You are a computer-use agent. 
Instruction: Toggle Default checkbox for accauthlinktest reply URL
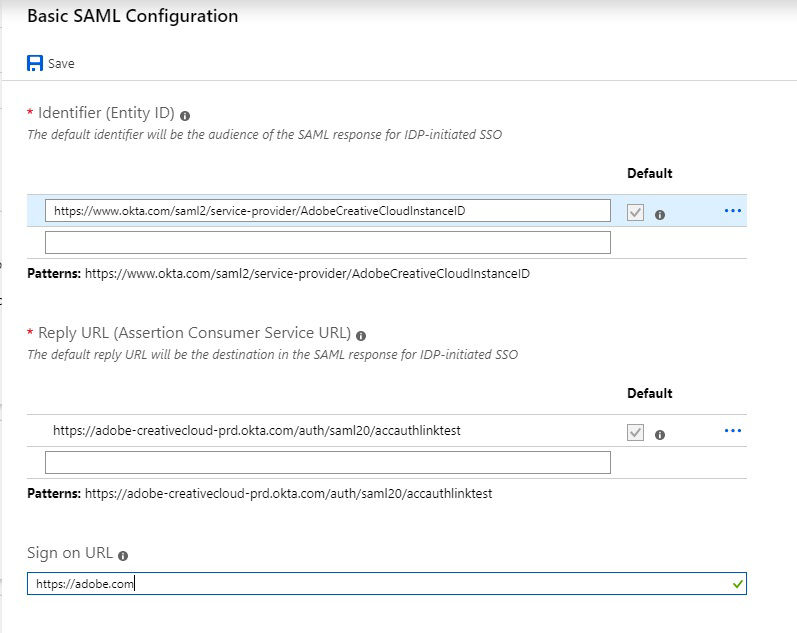pos(635,432)
